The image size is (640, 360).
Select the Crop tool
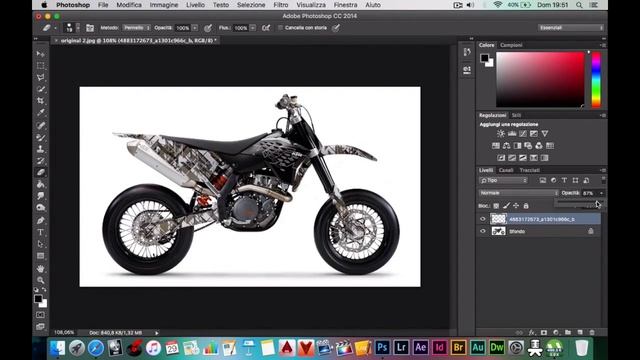click(40, 100)
